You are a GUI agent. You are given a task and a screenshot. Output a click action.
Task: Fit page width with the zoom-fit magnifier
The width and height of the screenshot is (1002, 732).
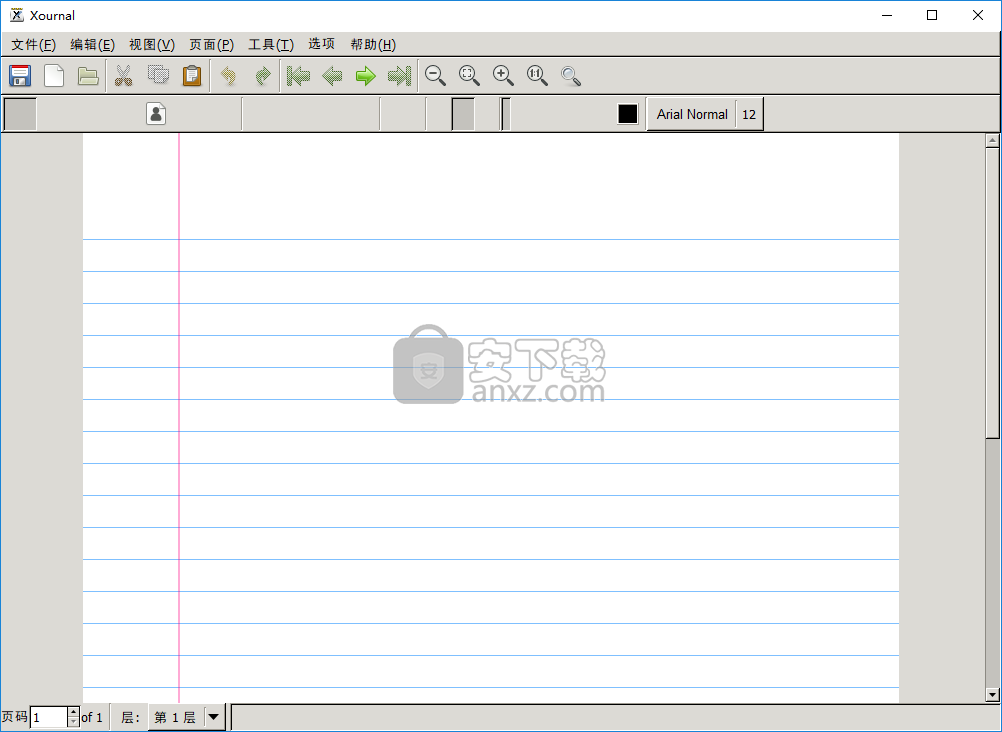click(x=469, y=75)
